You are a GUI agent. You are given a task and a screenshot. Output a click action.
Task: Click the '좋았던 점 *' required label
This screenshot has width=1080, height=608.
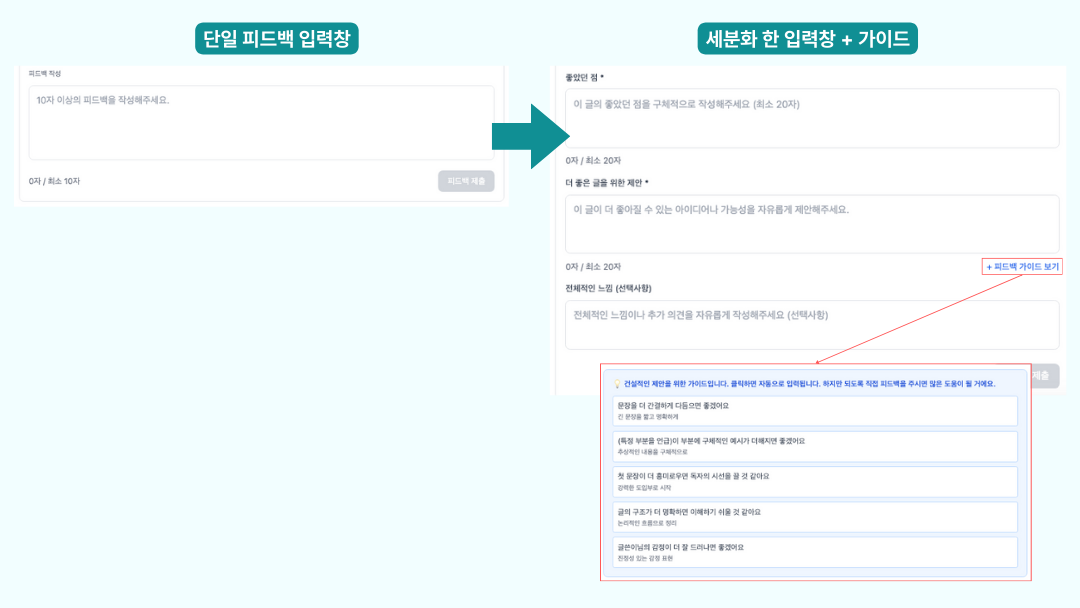[585, 77]
